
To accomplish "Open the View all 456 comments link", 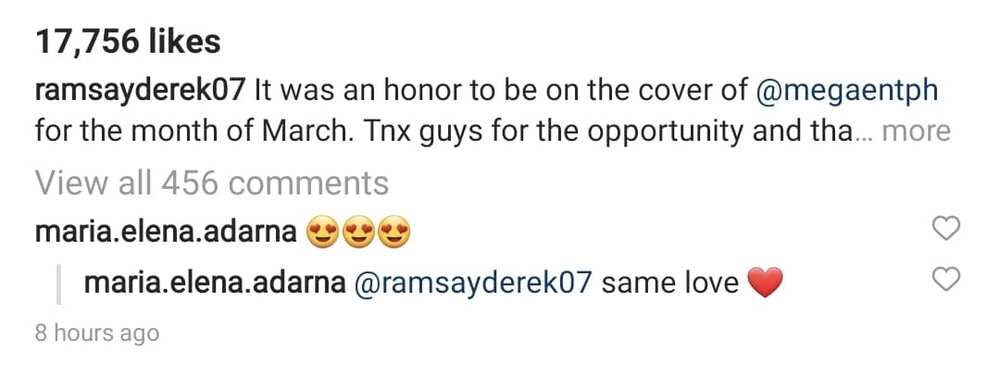I will click(x=212, y=183).
